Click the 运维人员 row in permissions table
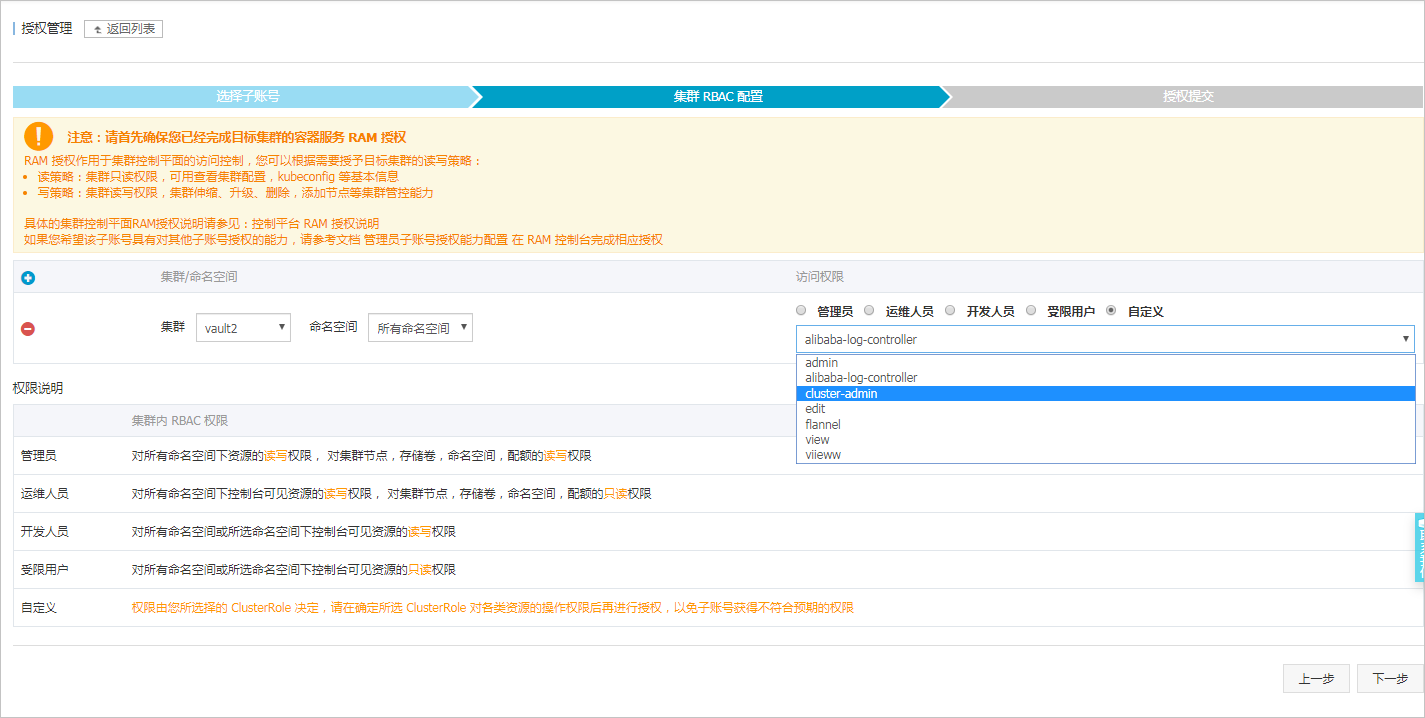This screenshot has width=1425, height=718. pos(717,494)
